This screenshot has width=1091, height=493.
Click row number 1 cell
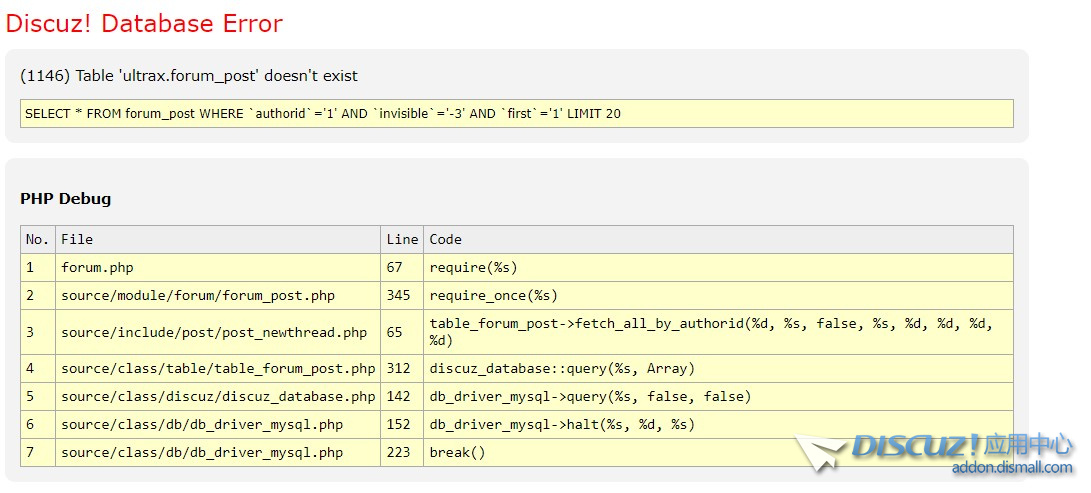click(38, 268)
